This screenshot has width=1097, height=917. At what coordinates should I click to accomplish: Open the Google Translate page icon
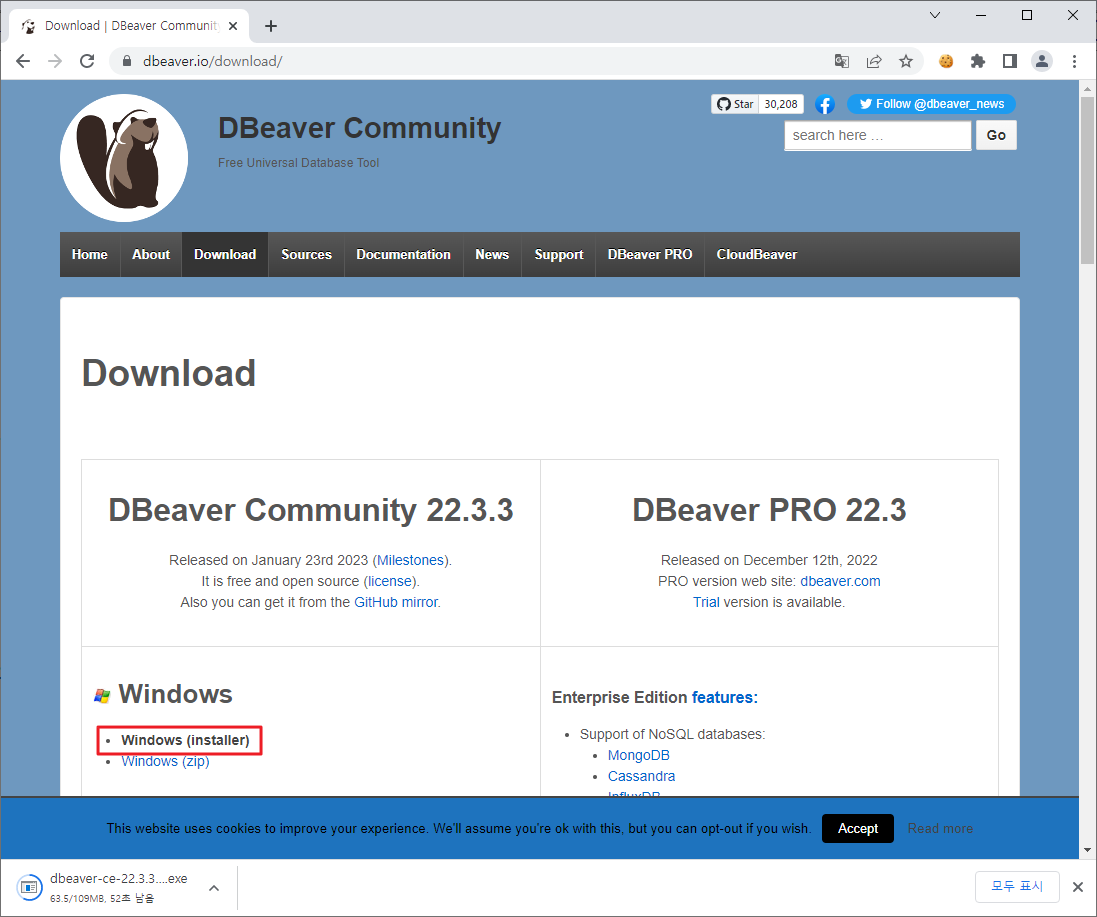click(x=842, y=62)
